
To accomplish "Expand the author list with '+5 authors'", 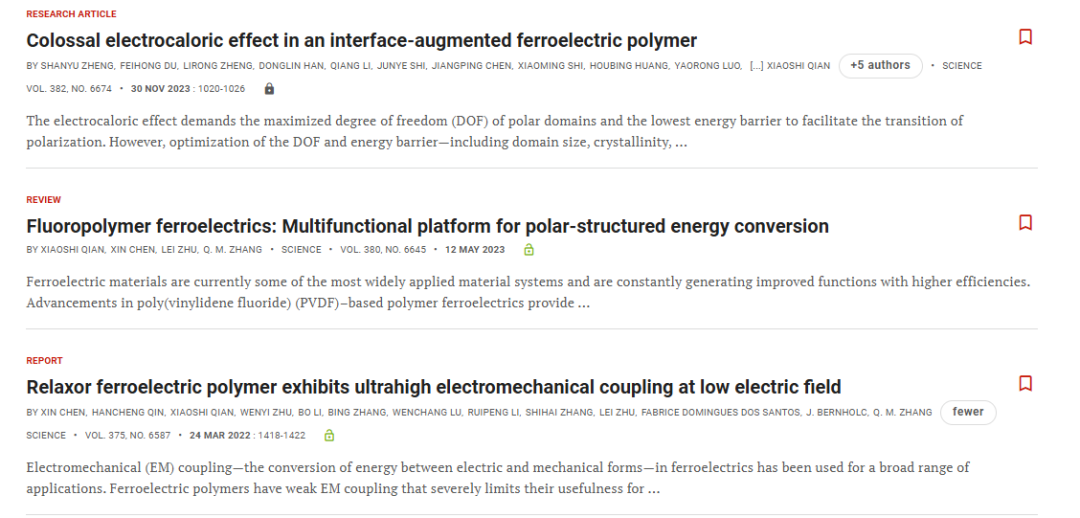I will click(x=880, y=65).
